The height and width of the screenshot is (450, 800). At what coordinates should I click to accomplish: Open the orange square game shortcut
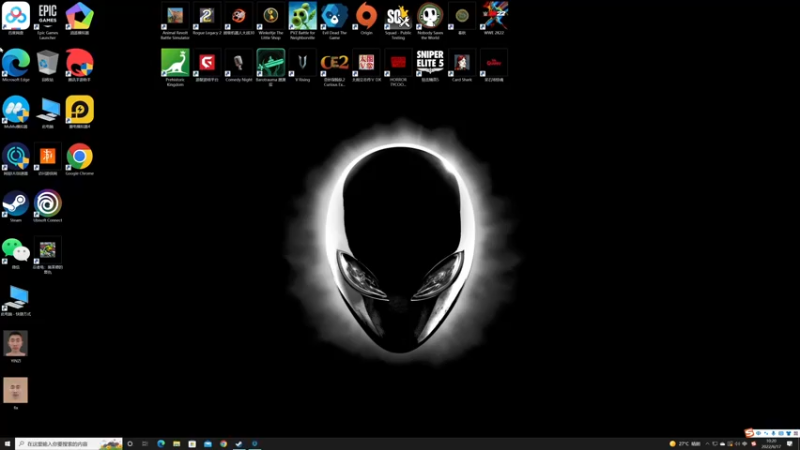click(x=47, y=158)
